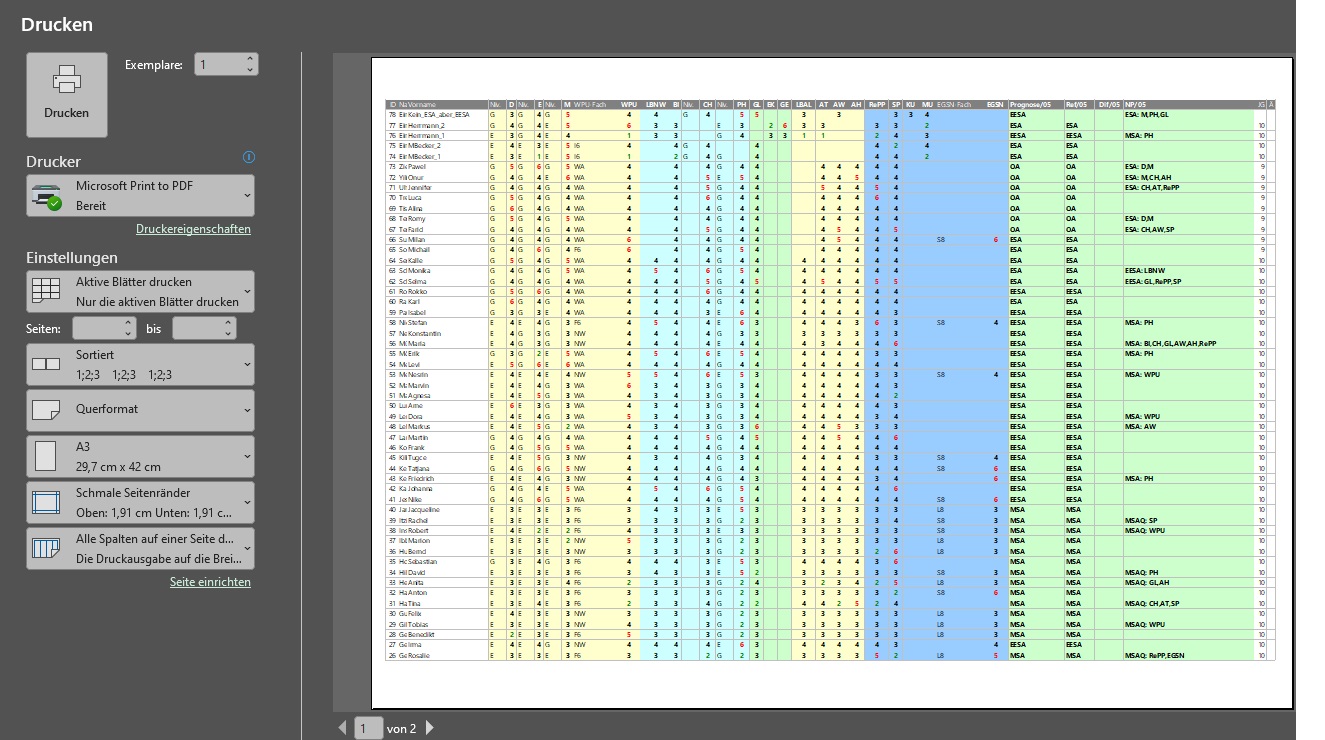The image size is (1325, 740).
Task: Click the 'MSAQ: SP' cell
Action: coord(1141,520)
